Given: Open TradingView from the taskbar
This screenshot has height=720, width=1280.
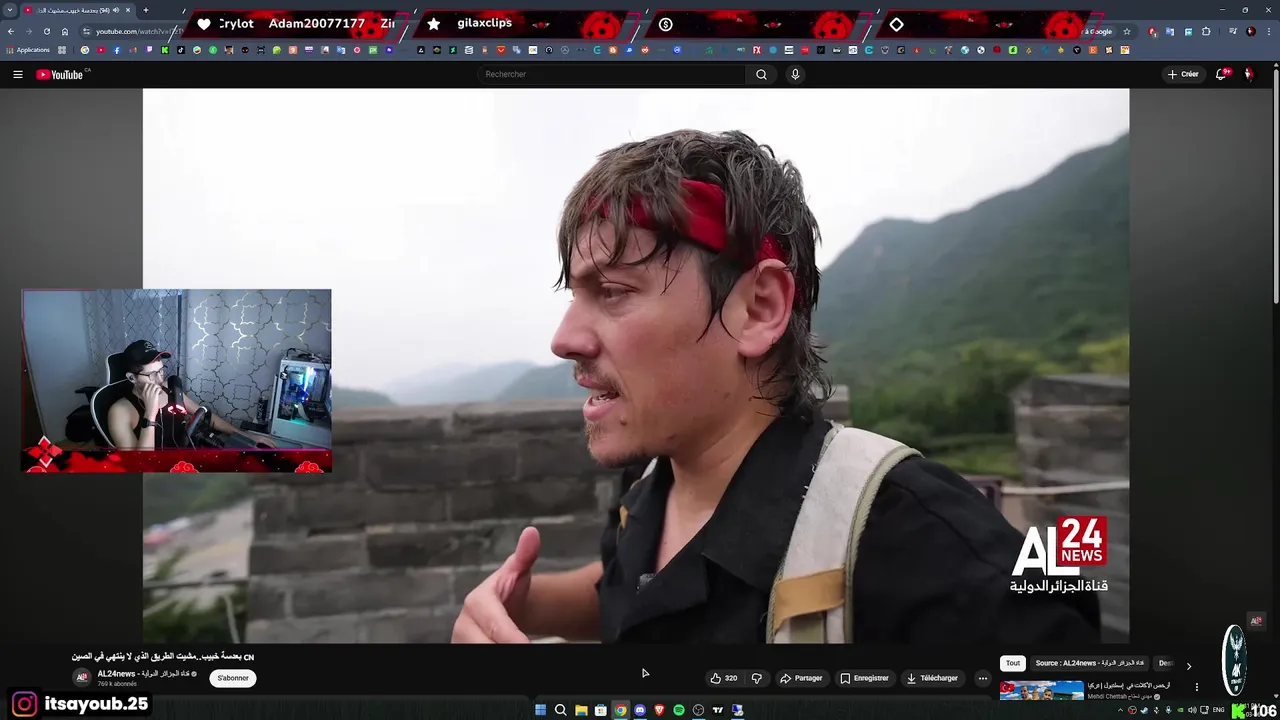Looking at the screenshot, I should tap(718, 710).
